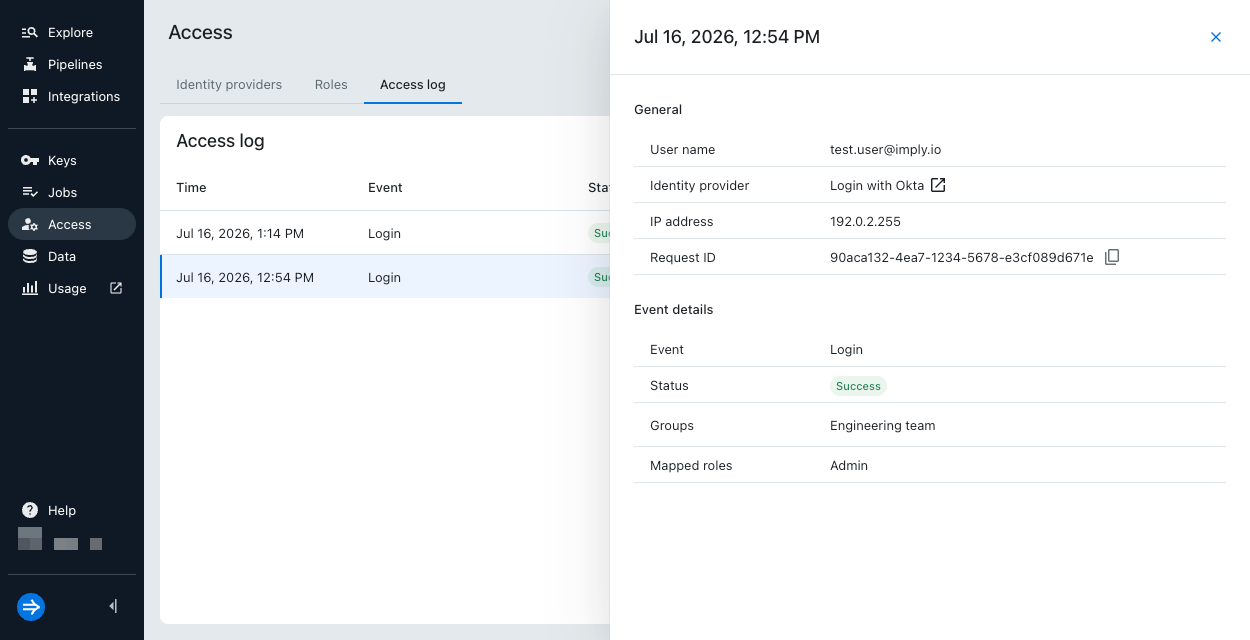1250x640 pixels.
Task: Click the Access page heading
Action: [200, 33]
